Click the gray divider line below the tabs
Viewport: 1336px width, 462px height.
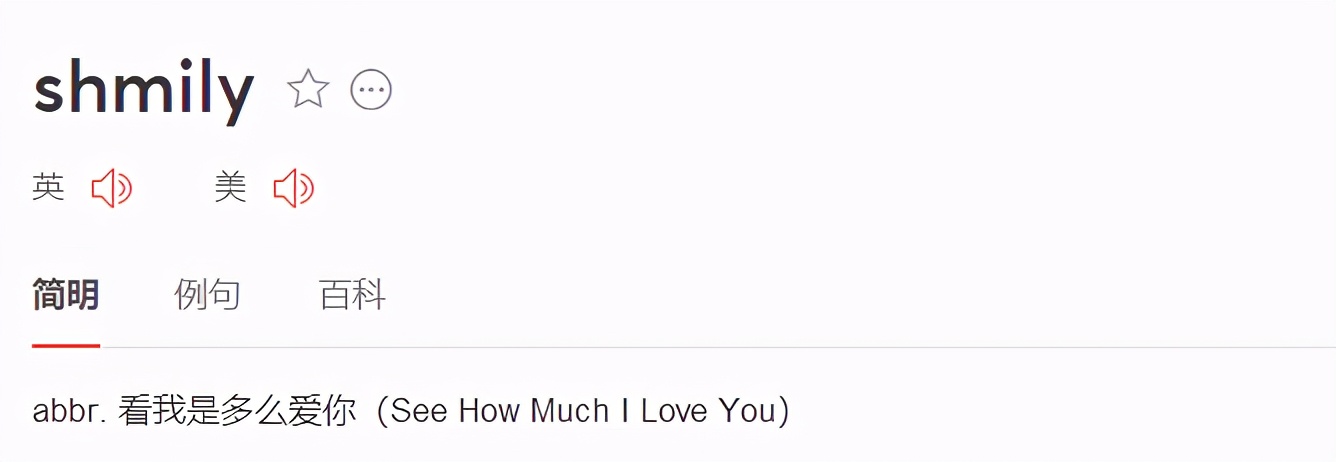click(x=700, y=347)
